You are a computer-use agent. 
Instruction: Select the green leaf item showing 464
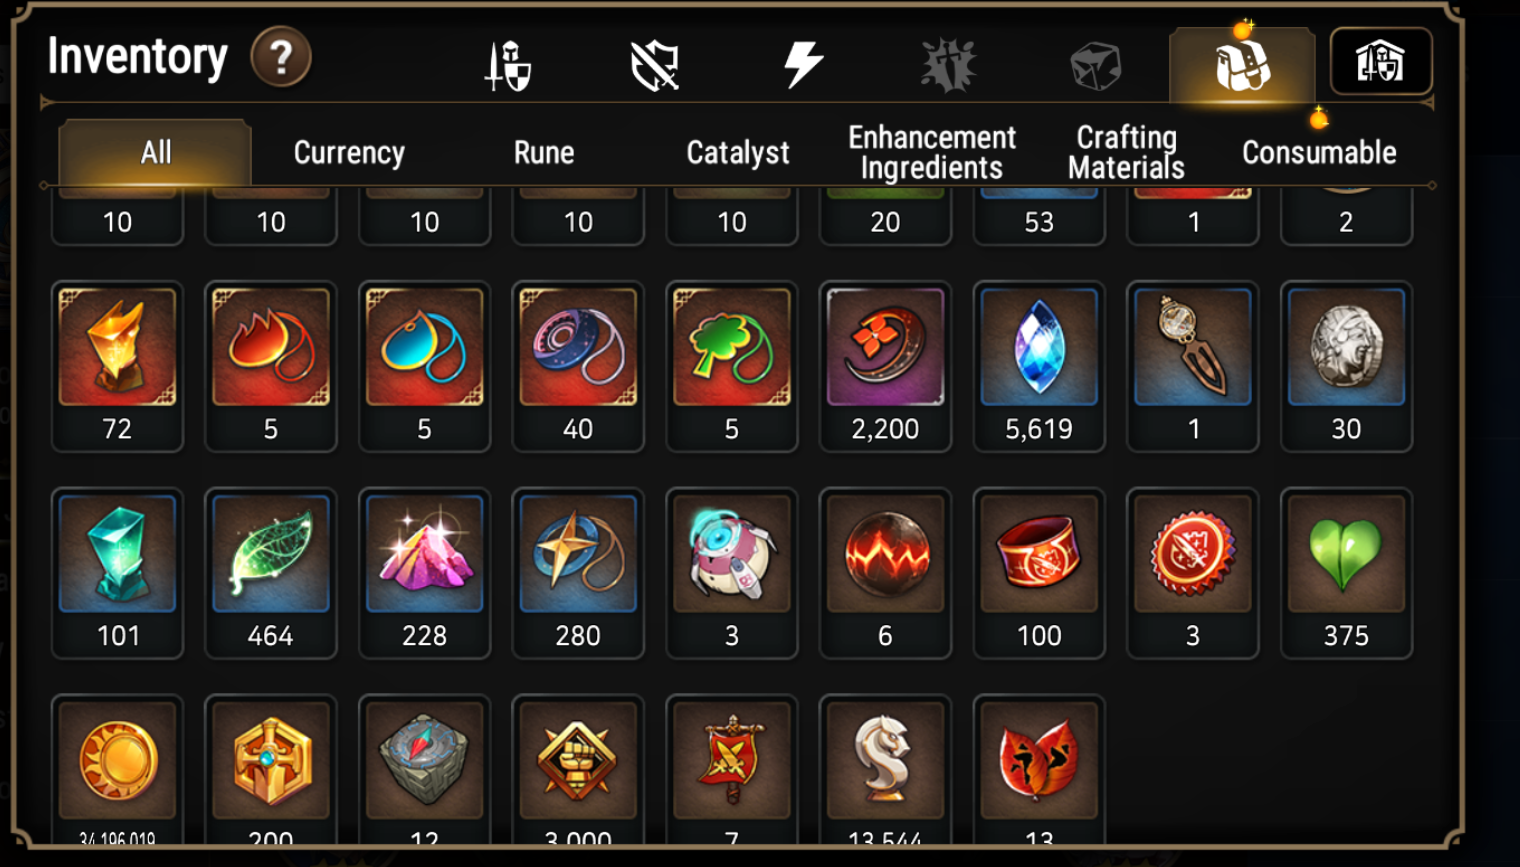tap(271, 573)
